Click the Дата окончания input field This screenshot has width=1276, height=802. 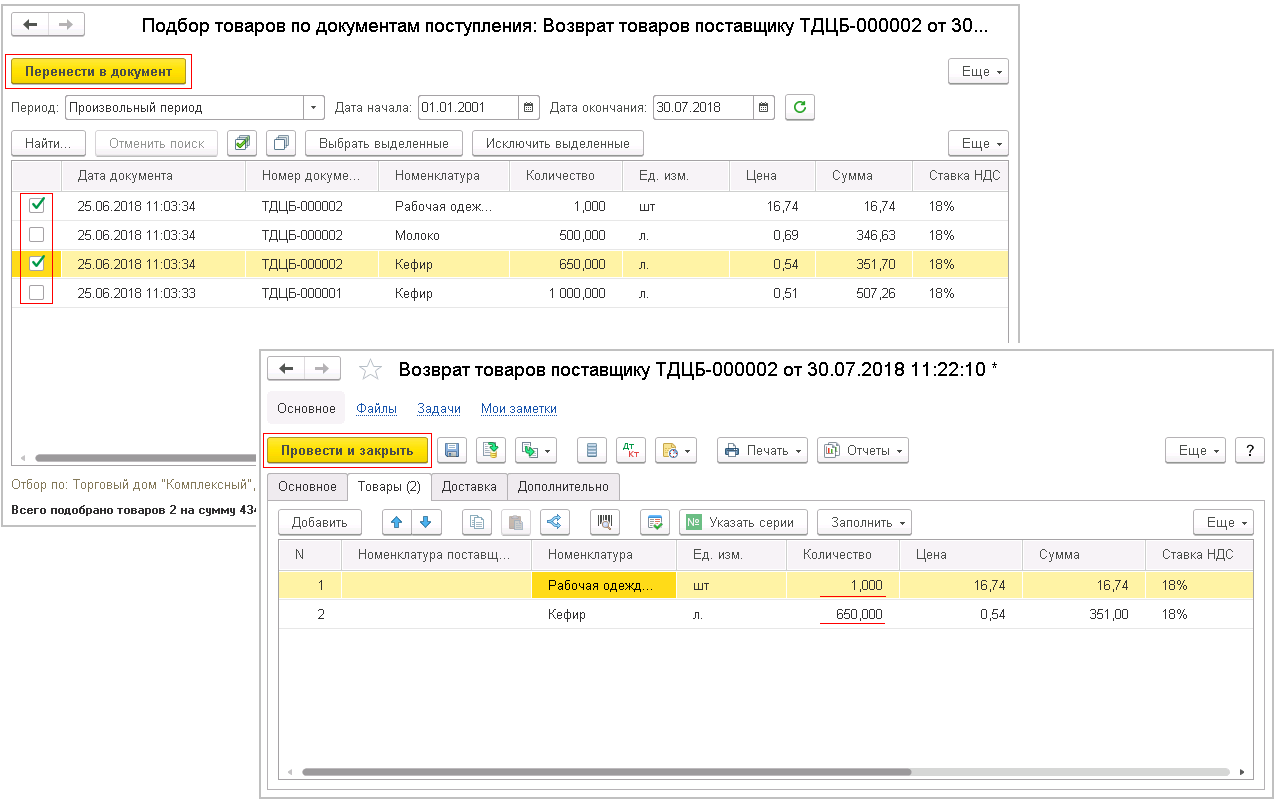click(703, 108)
